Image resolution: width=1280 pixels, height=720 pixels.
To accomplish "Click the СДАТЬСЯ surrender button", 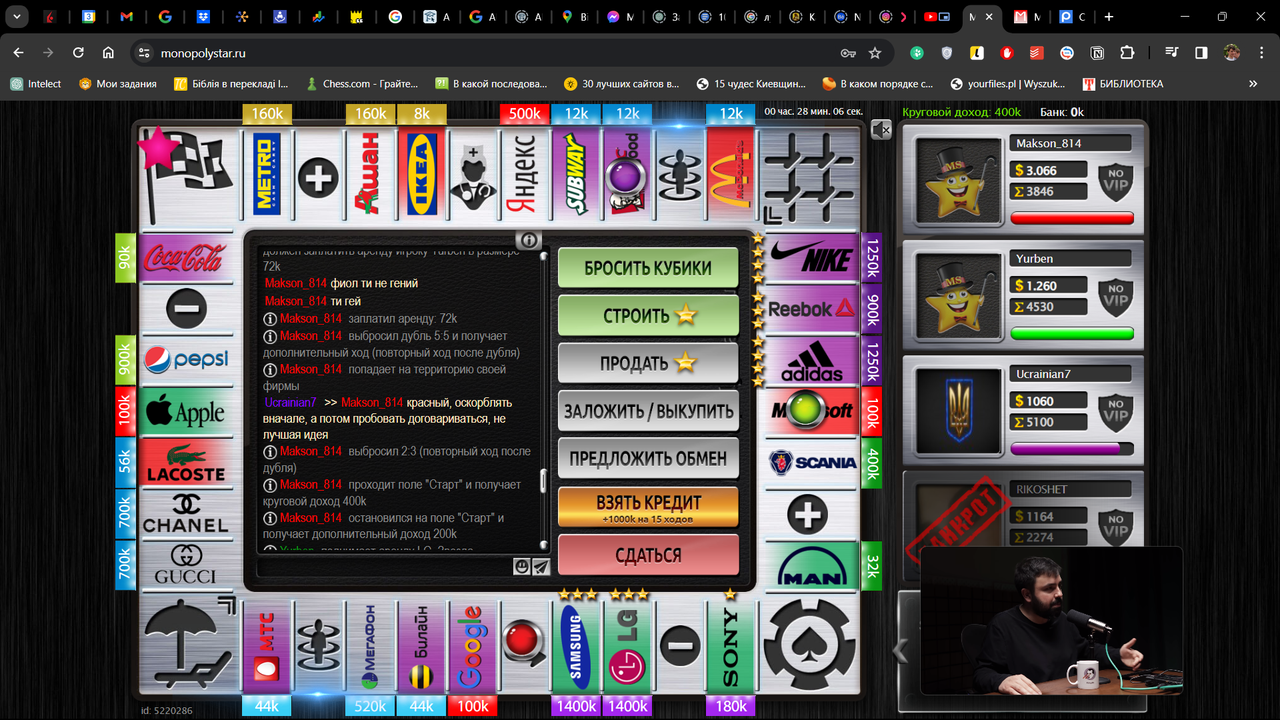I will point(648,555).
